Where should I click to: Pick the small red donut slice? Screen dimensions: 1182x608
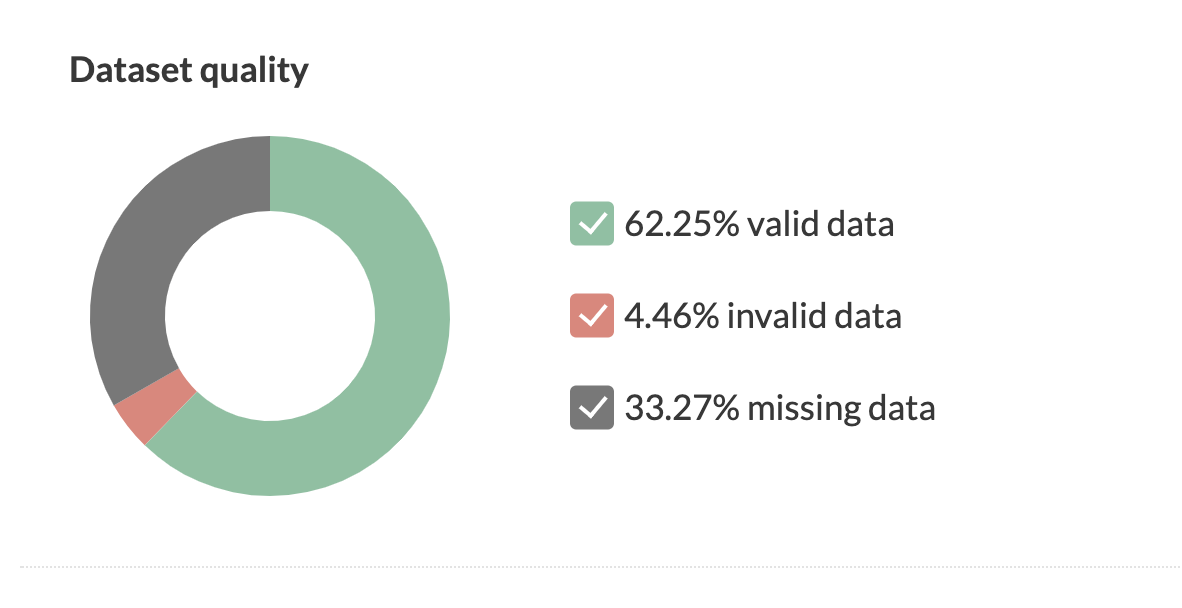[x=155, y=408]
